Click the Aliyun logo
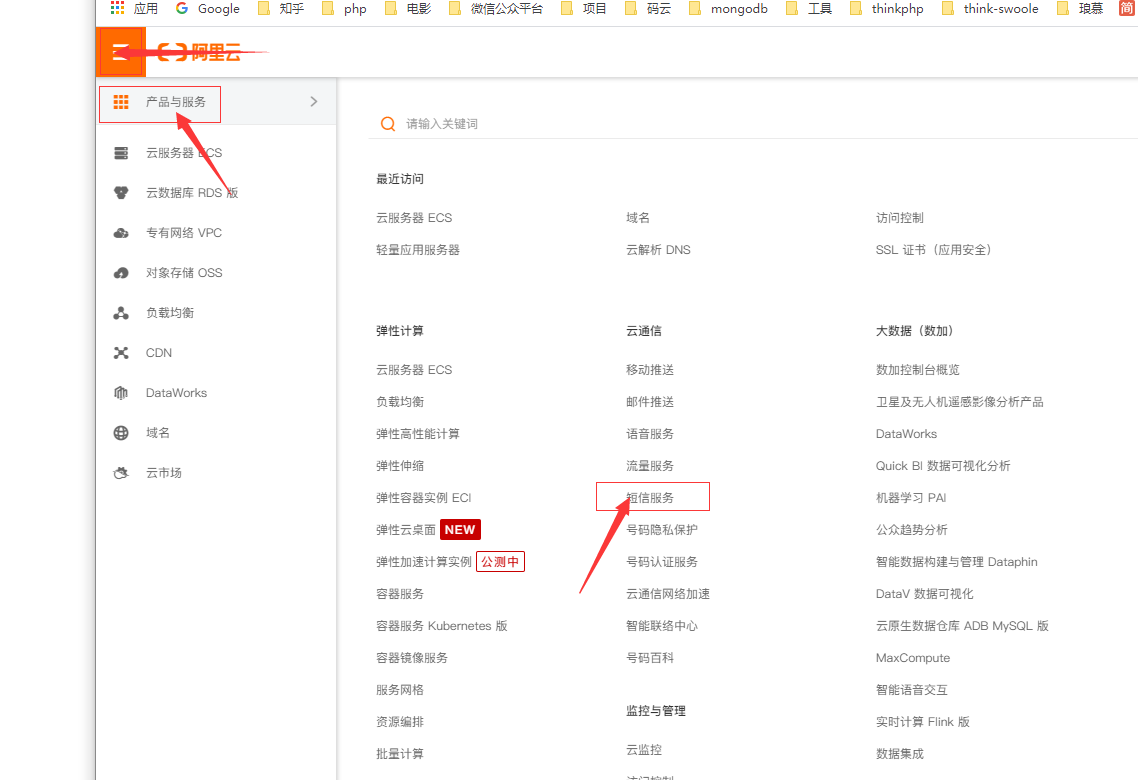This screenshot has height=780, width=1138. pos(199,52)
